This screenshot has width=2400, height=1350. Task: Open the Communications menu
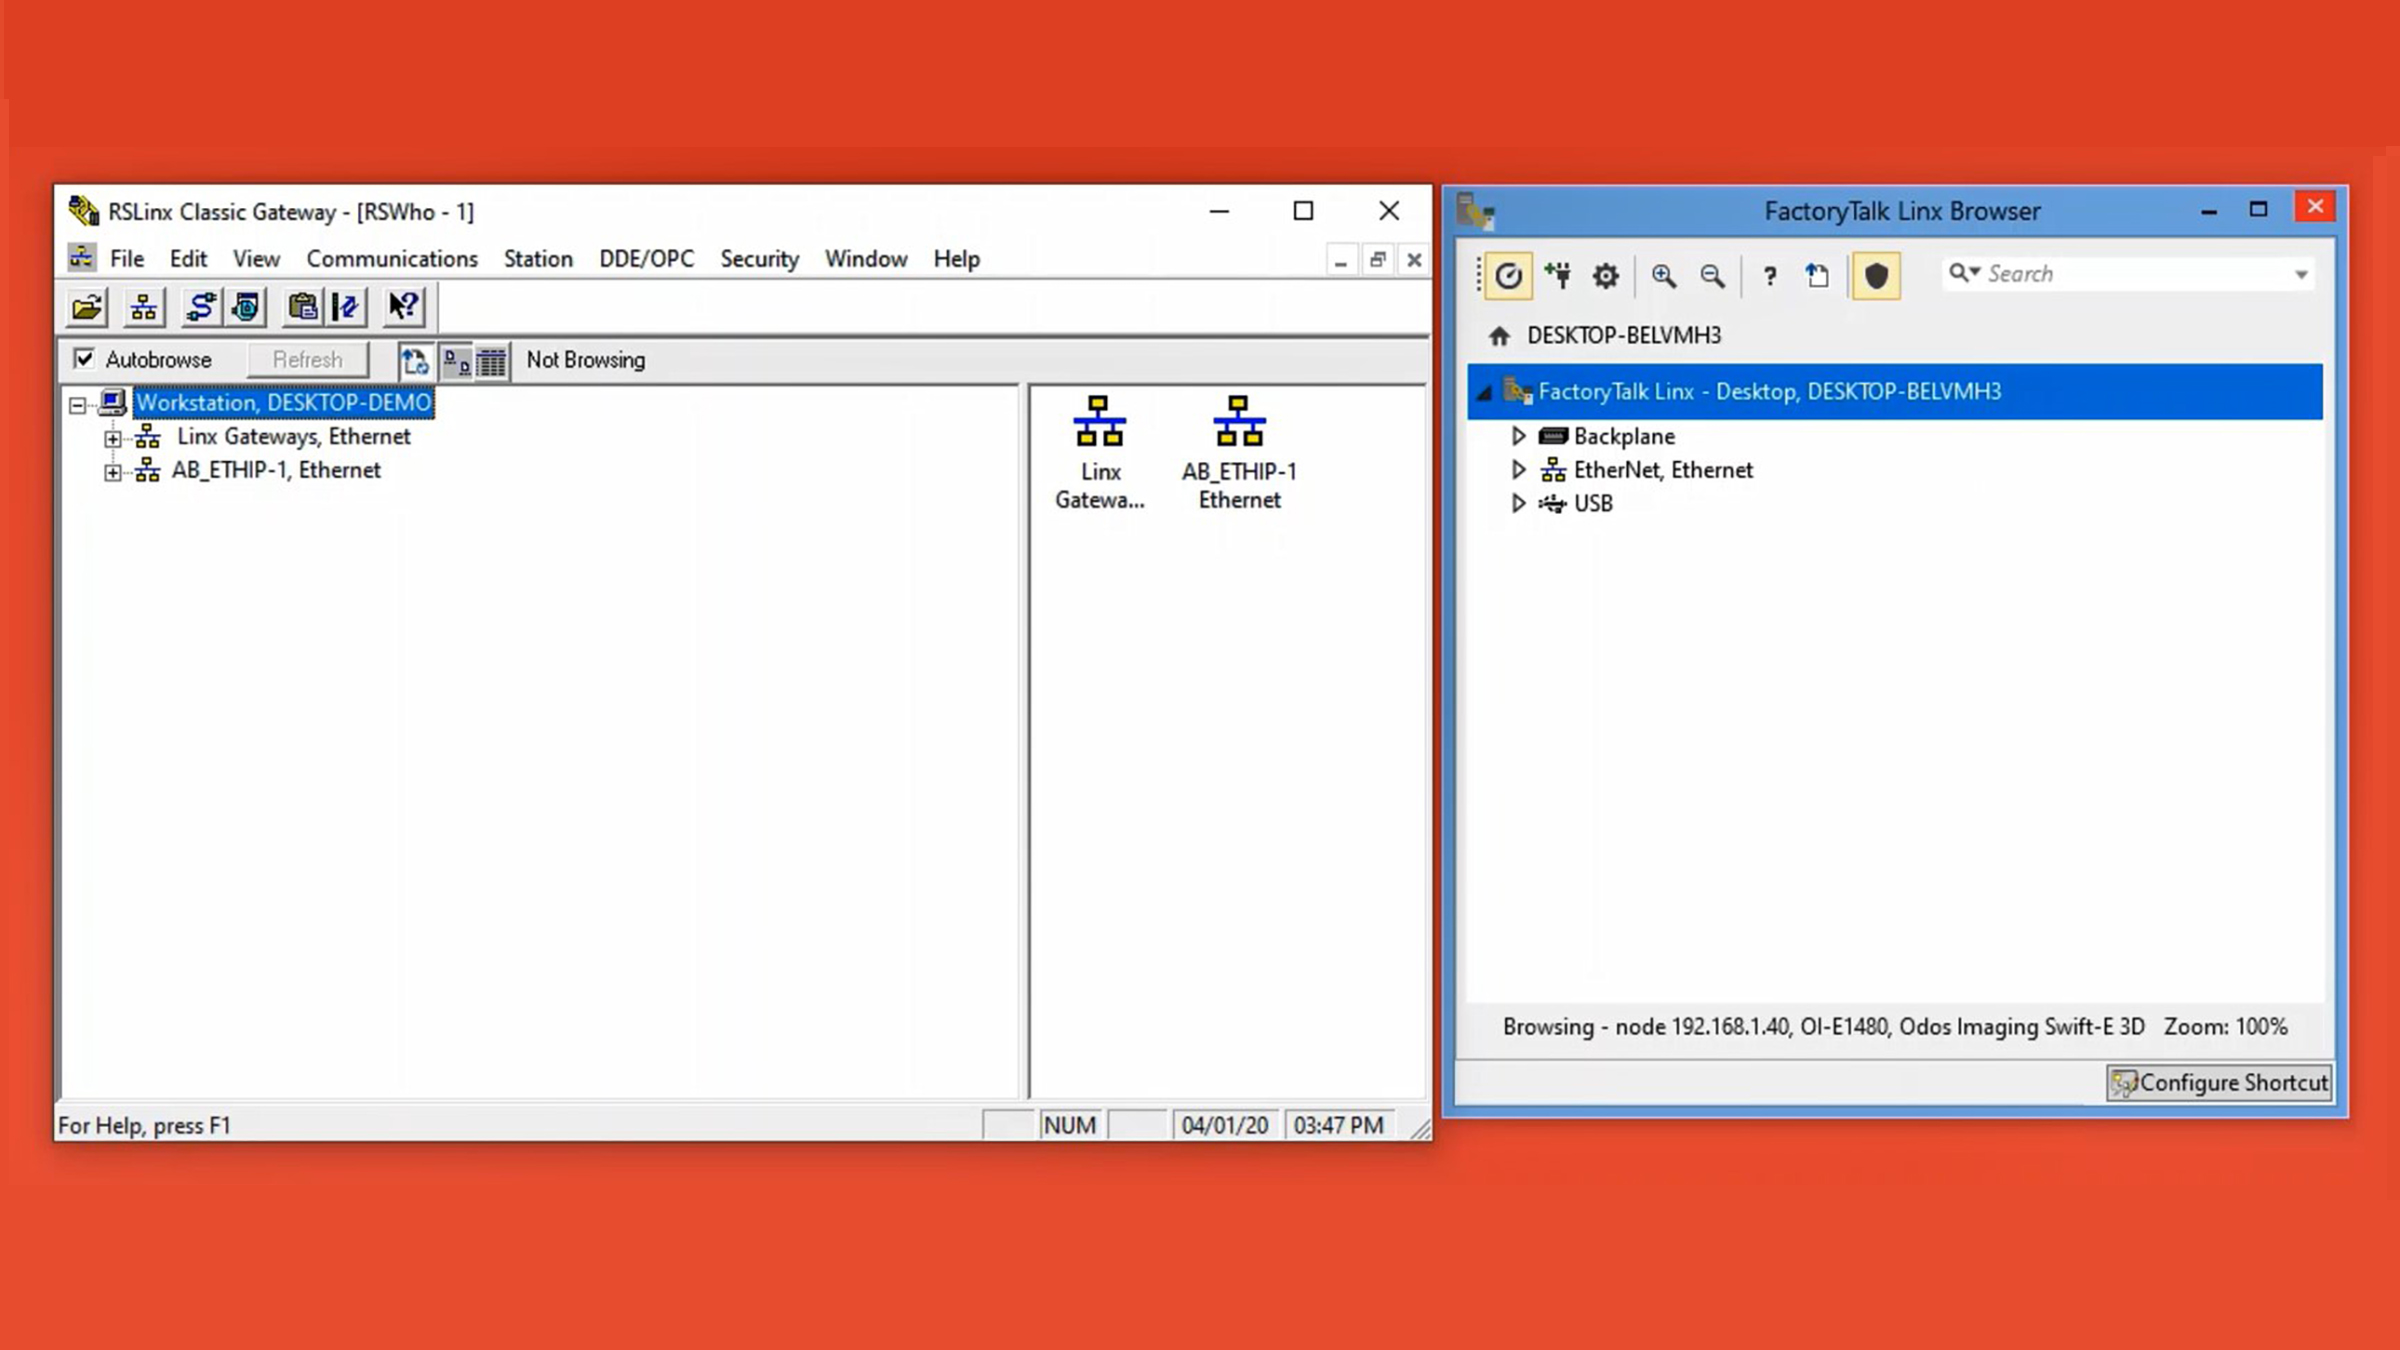pos(392,259)
